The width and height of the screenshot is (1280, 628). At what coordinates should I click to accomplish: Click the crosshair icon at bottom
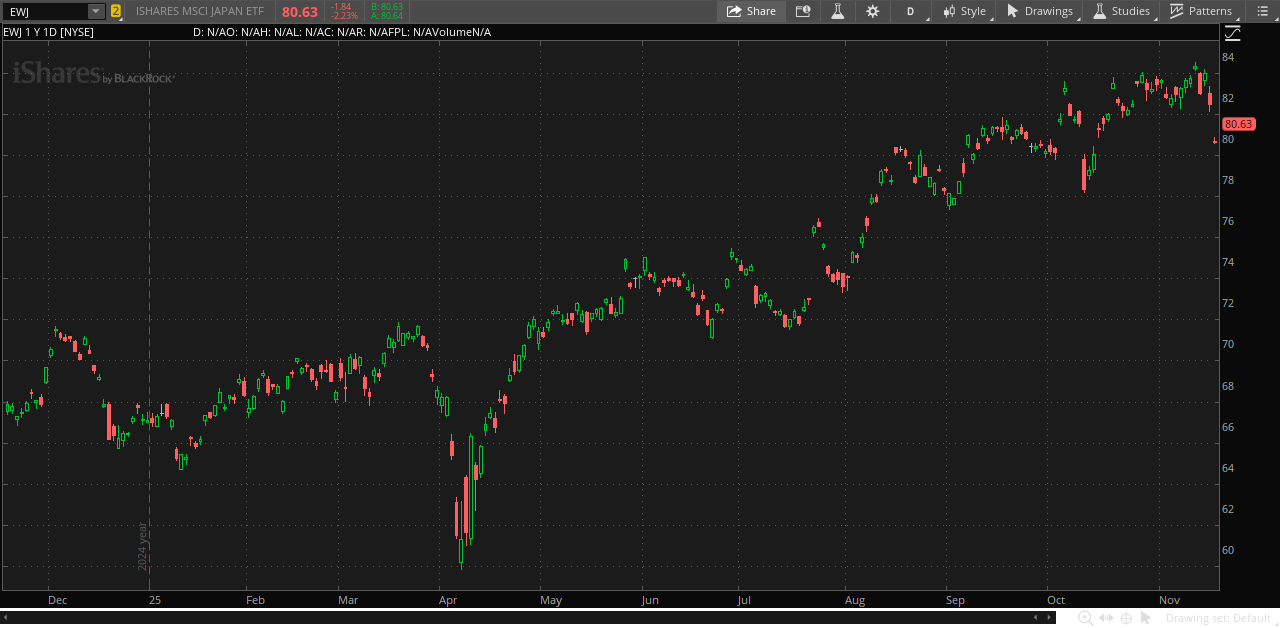click(1126, 618)
